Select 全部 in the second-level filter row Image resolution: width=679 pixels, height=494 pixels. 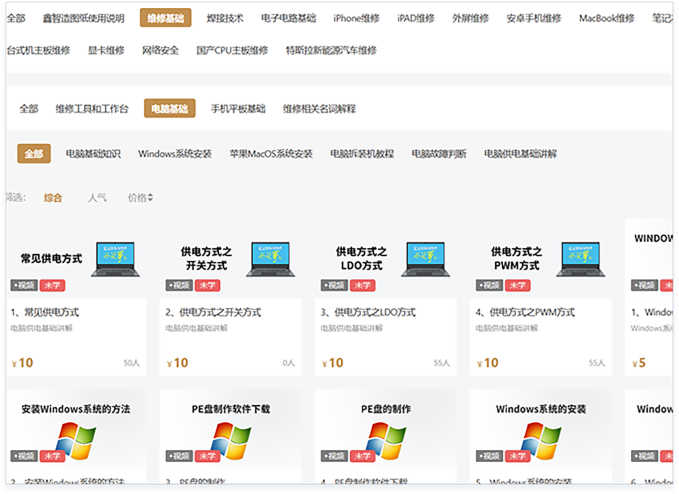click(x=29, y=109)
